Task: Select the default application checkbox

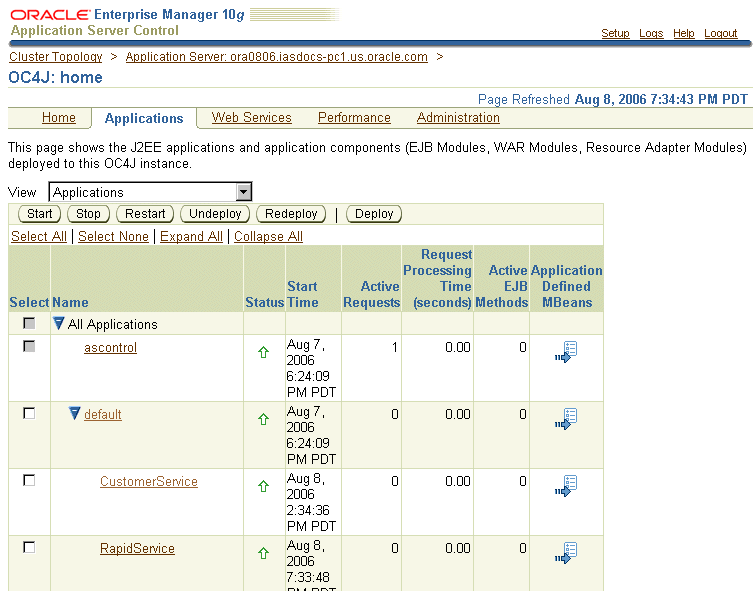Action: (29, 413)
